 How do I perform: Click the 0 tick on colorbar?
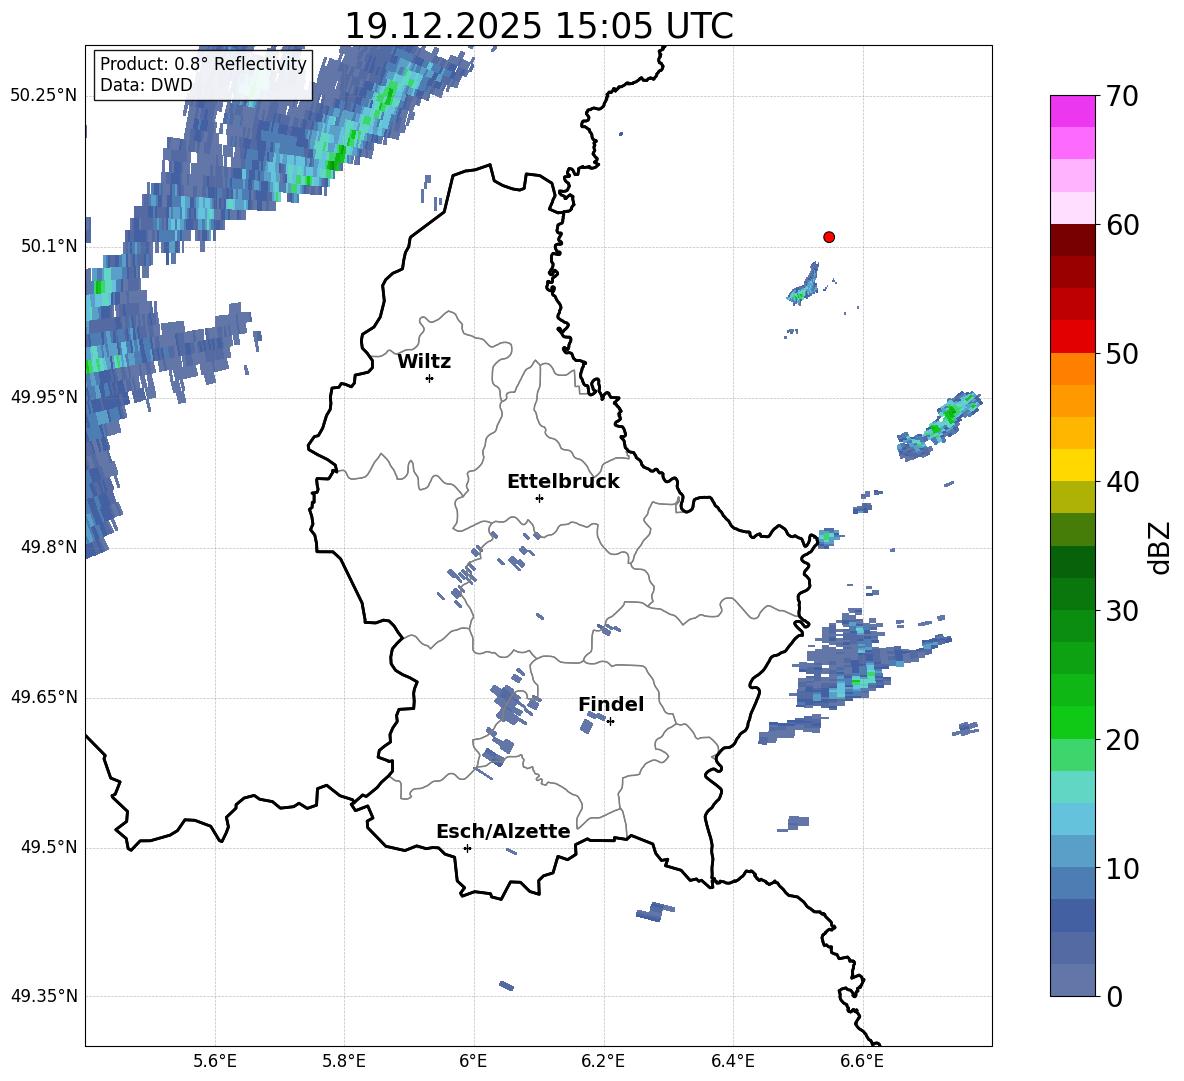click(x=1115, y=996)
